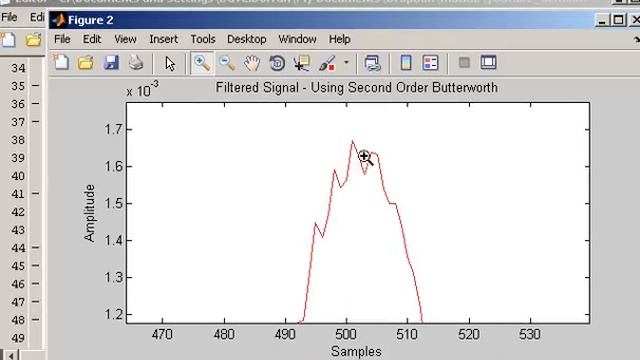
Task: Save the figure with the floppy disk icon
Action: 111,63
